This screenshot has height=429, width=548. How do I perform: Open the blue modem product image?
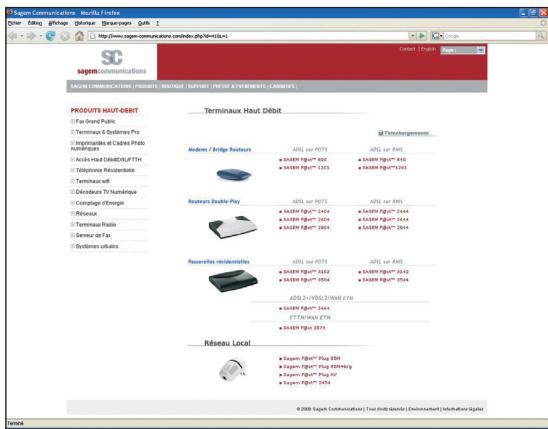(233, 174)
